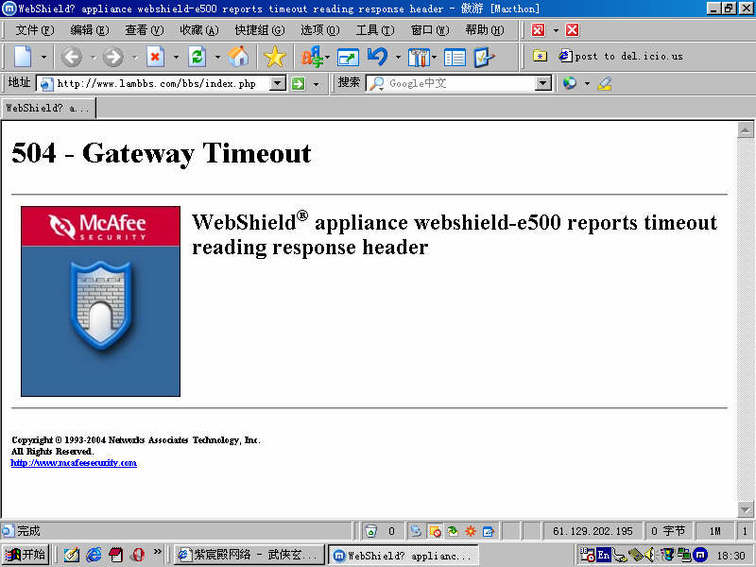The height and width of the screenshot is (567, 756).
Task: Click the address bar URL field
Action: (162, 84)
